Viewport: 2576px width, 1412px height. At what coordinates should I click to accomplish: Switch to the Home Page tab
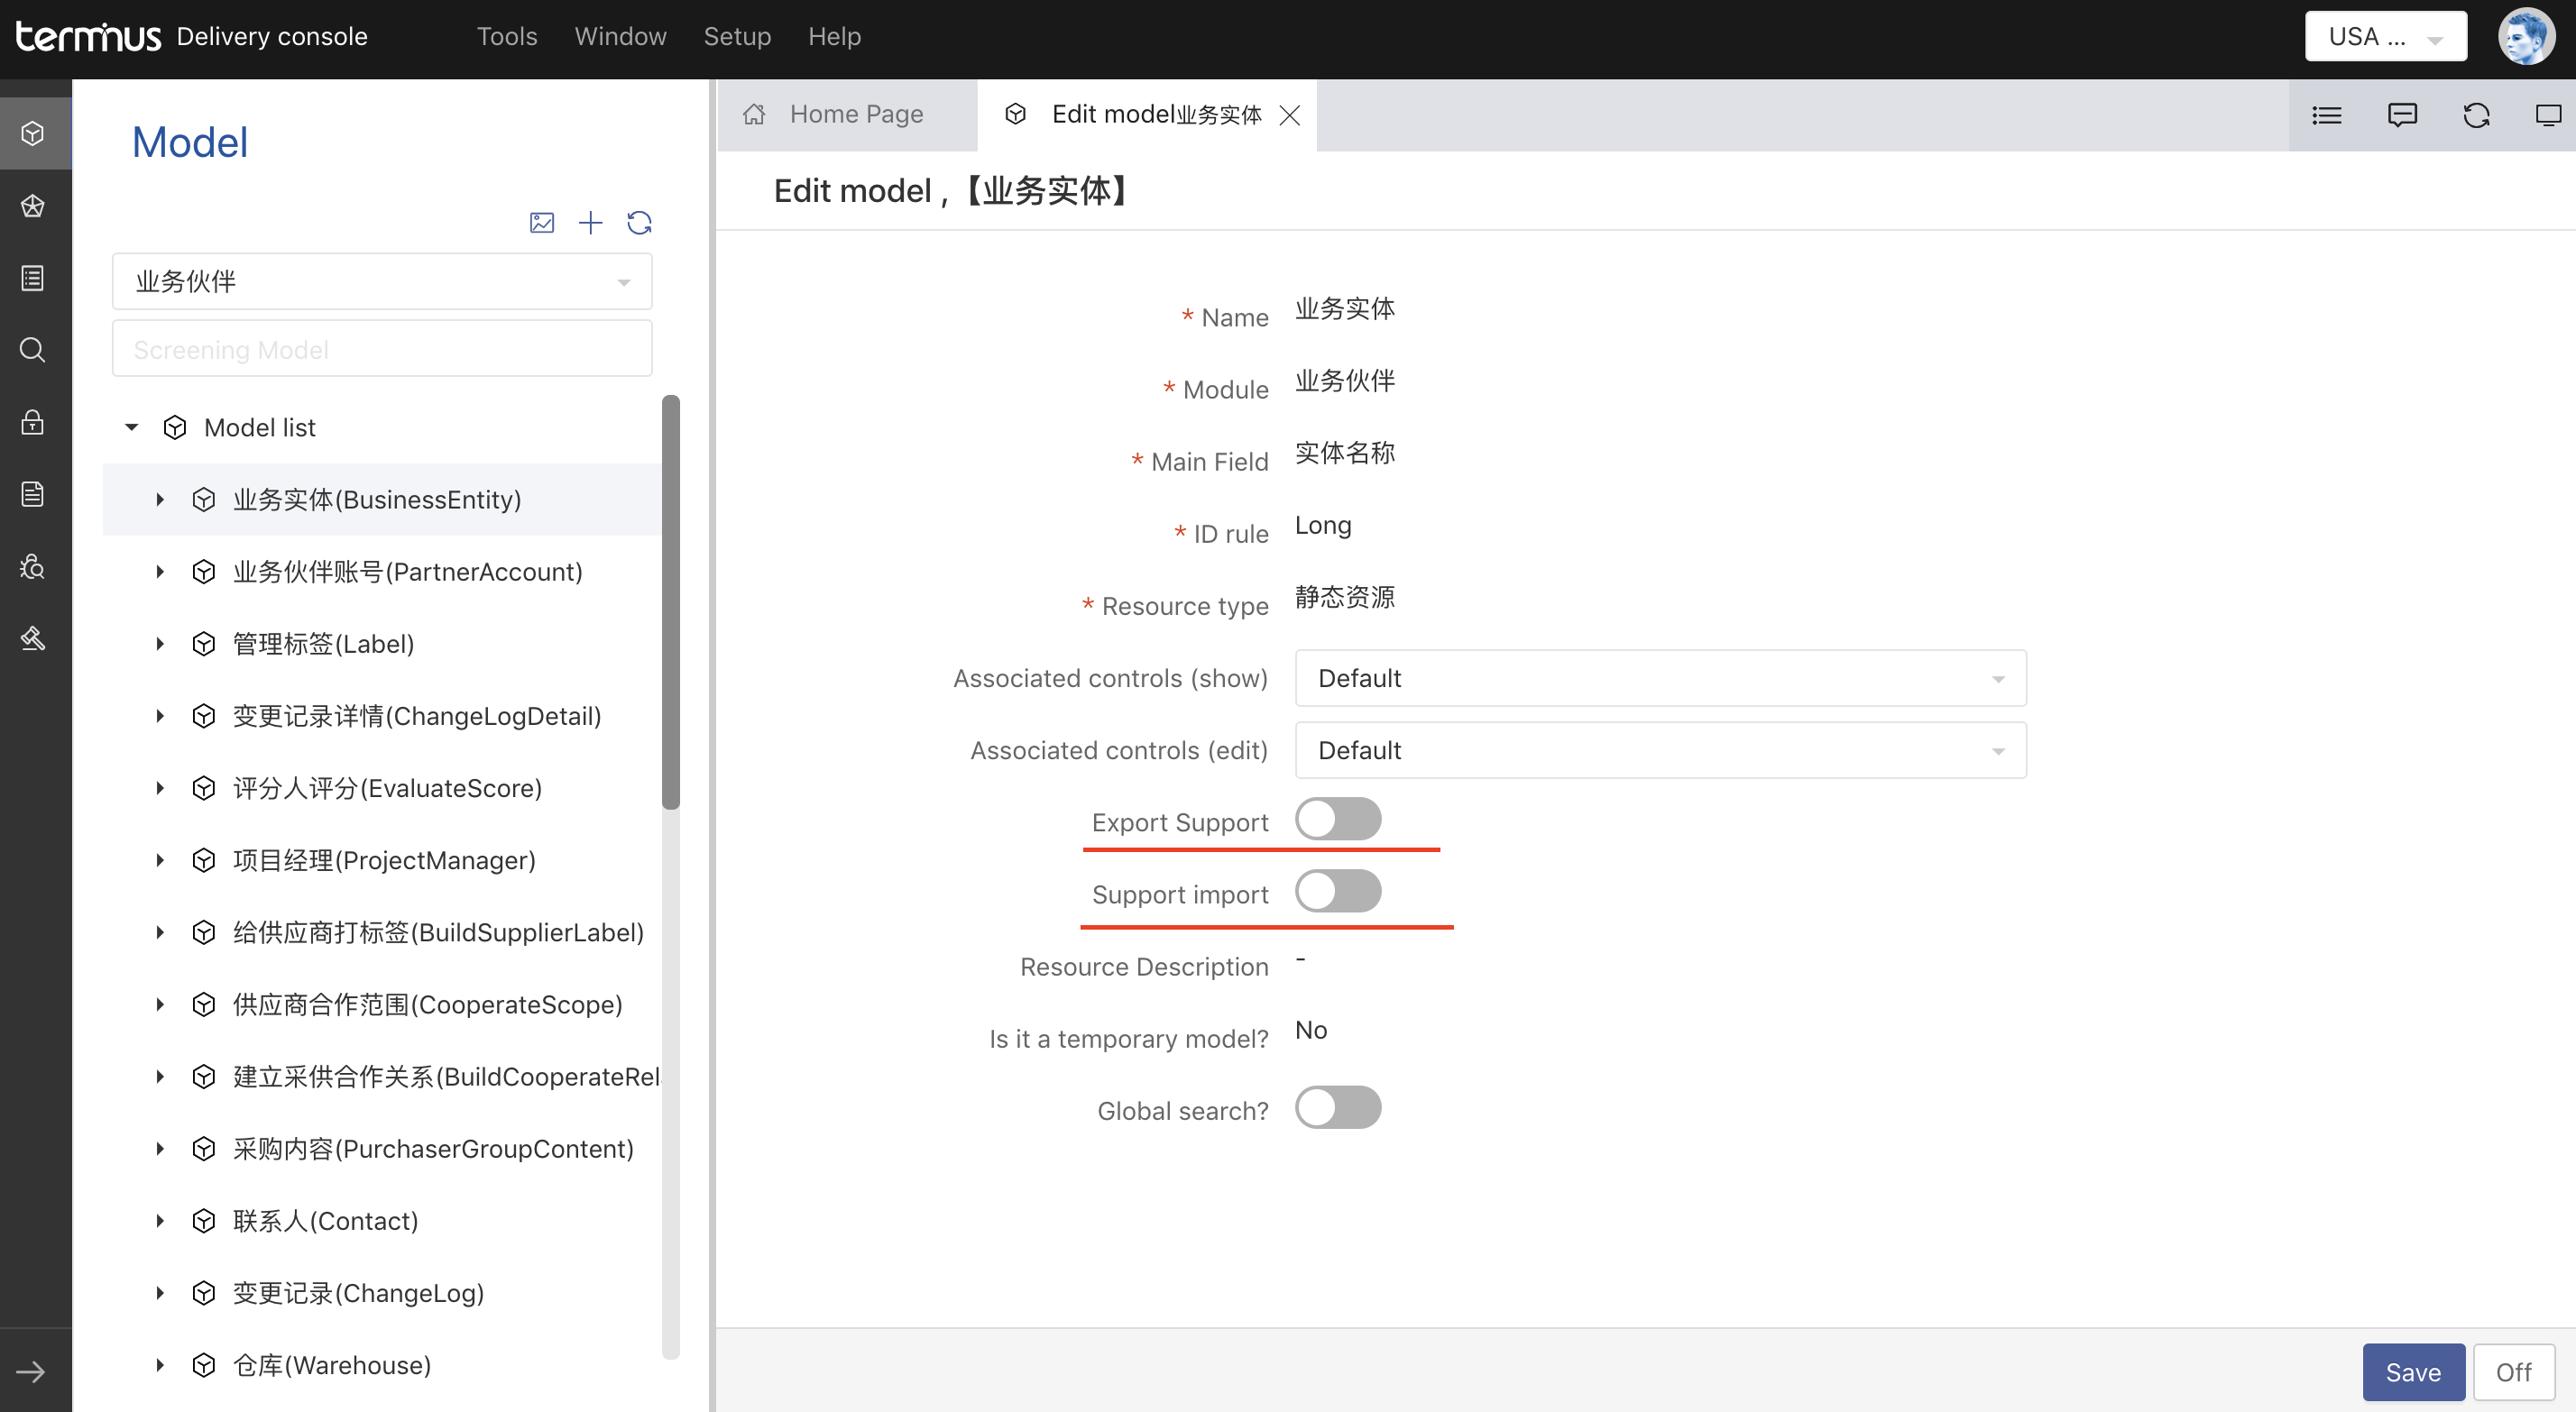pyautogui.click(x=847, y=115)
